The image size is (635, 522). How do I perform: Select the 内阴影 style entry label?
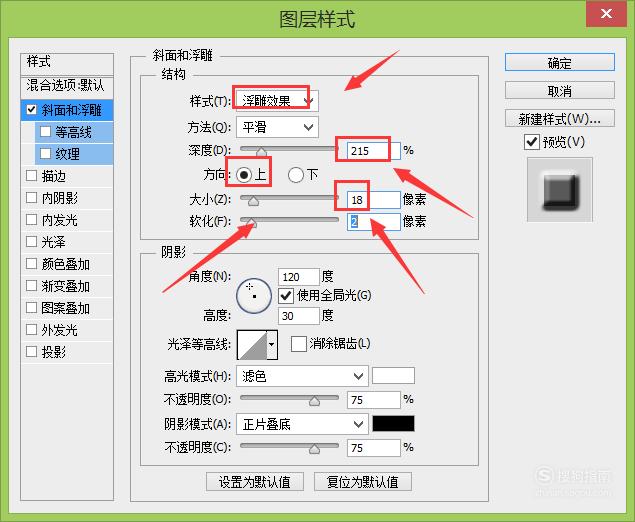pos(60,198)
